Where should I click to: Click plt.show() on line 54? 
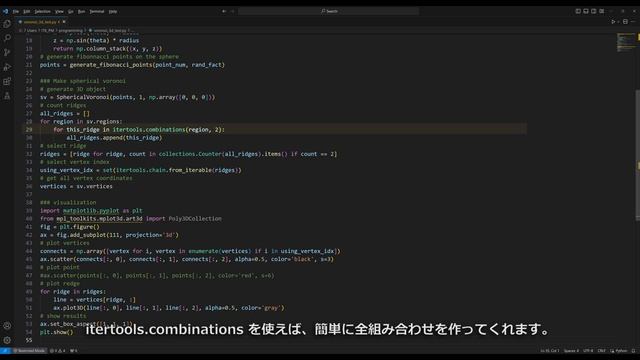(x=56, y=332)
